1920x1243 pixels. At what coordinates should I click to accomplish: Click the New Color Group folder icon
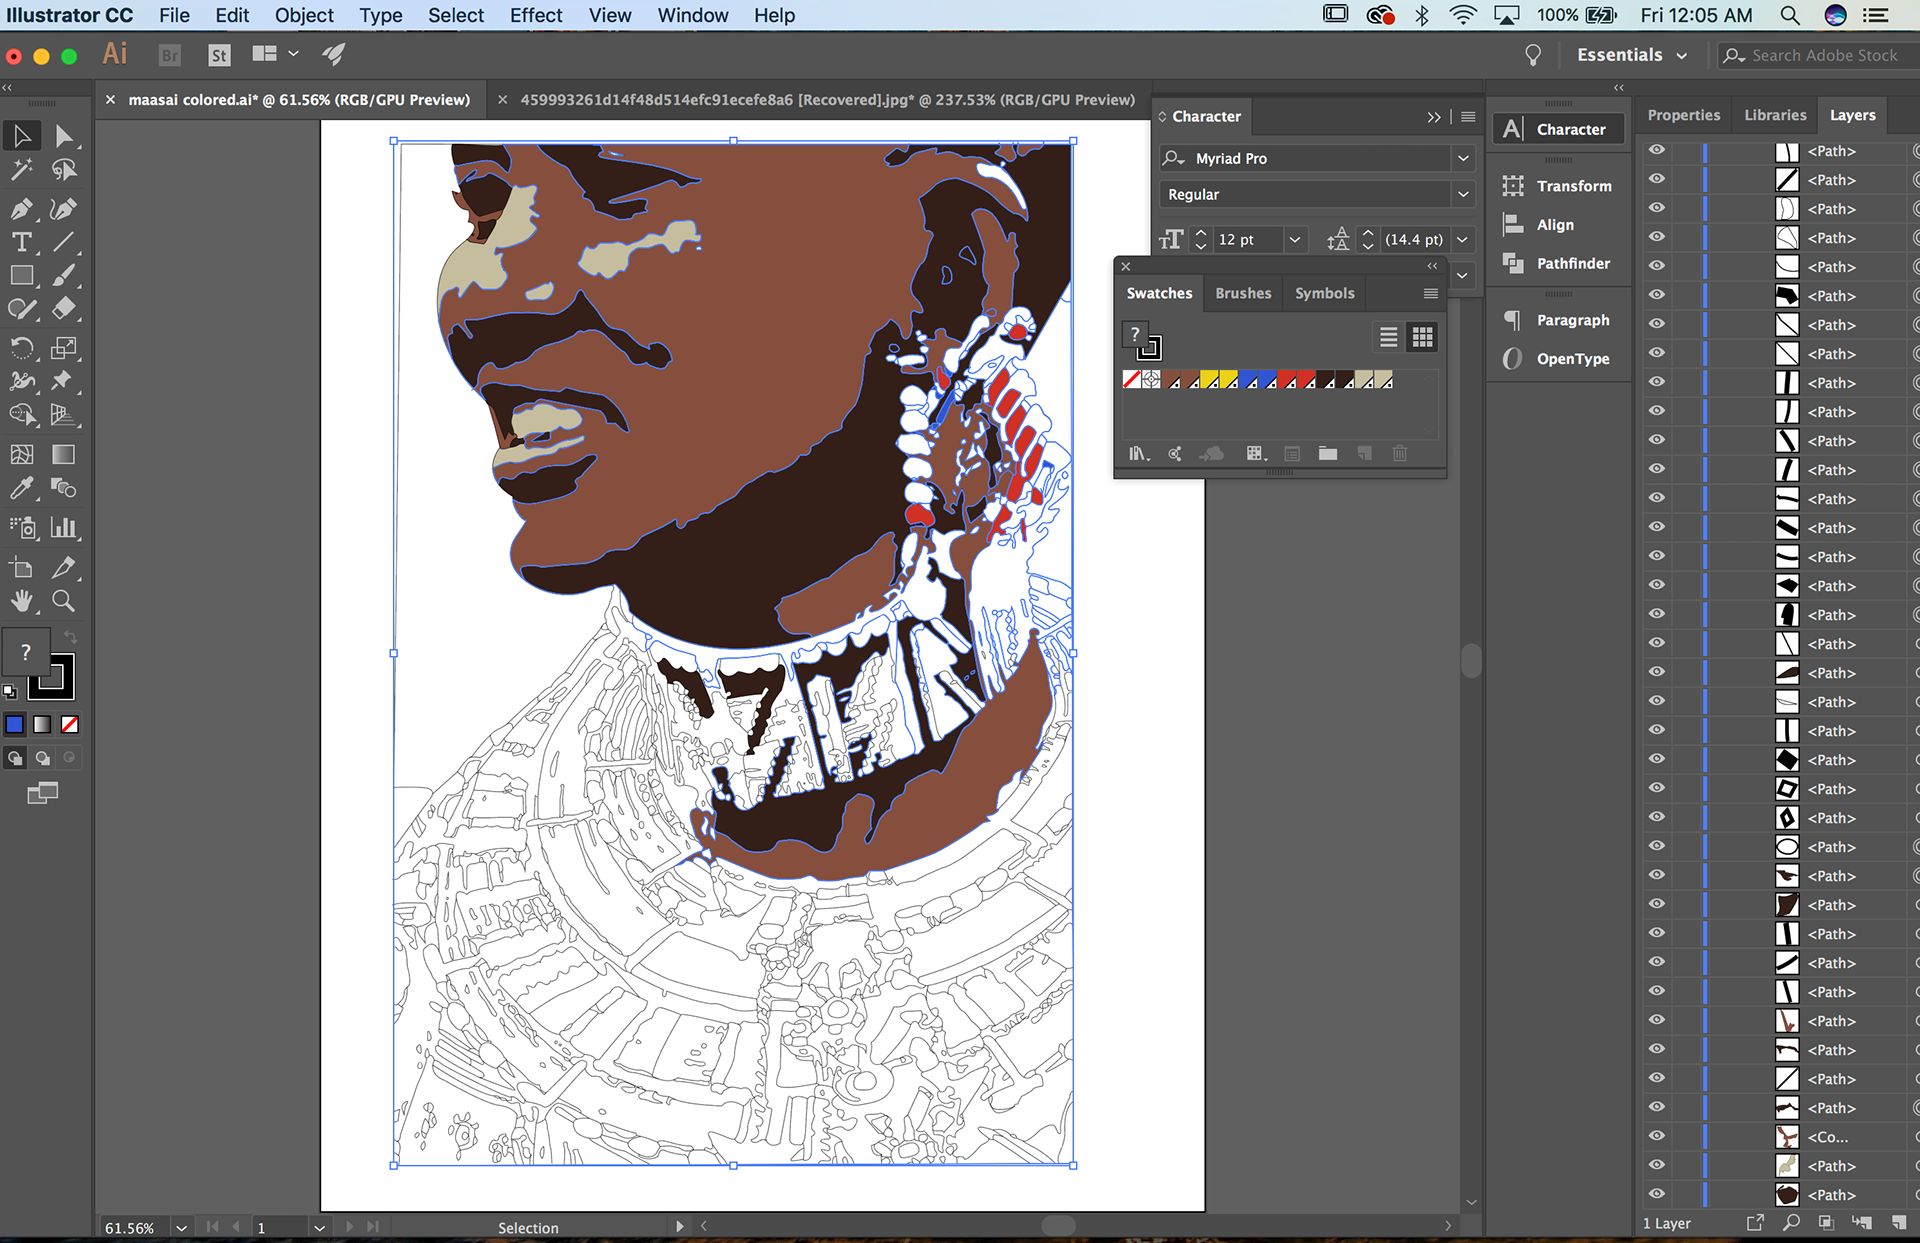coord(1327,454)
